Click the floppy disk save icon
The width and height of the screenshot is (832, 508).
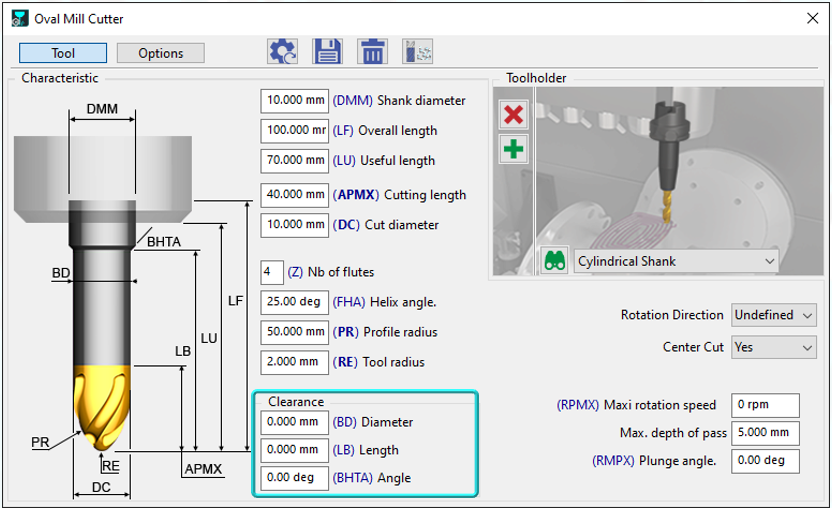327,53
